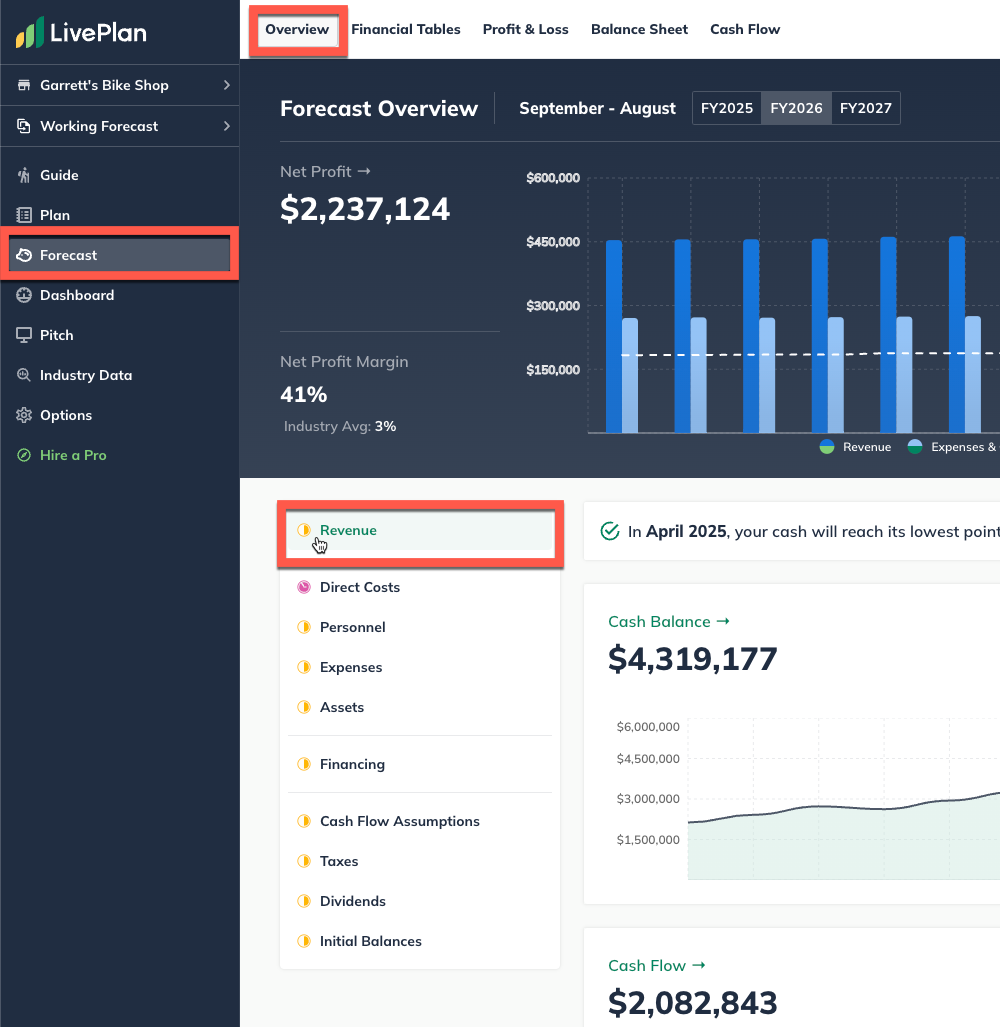Click the presentation screen icon beside Pitch

point(24,335)
